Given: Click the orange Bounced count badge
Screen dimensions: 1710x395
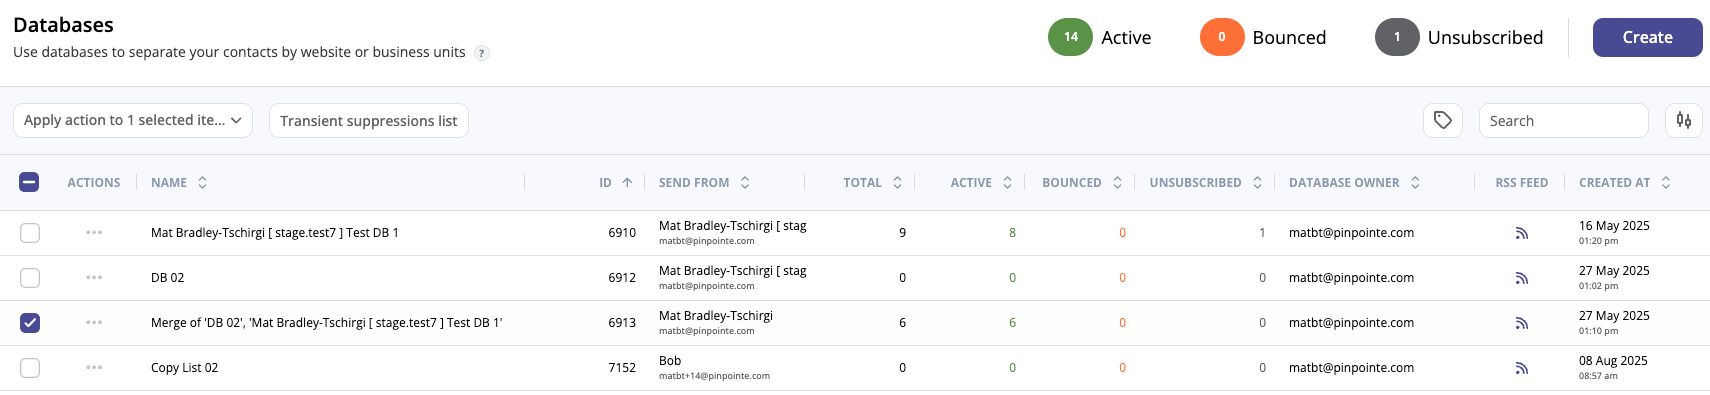Looking at the screenshot, I should click(x=1222, y=37).
